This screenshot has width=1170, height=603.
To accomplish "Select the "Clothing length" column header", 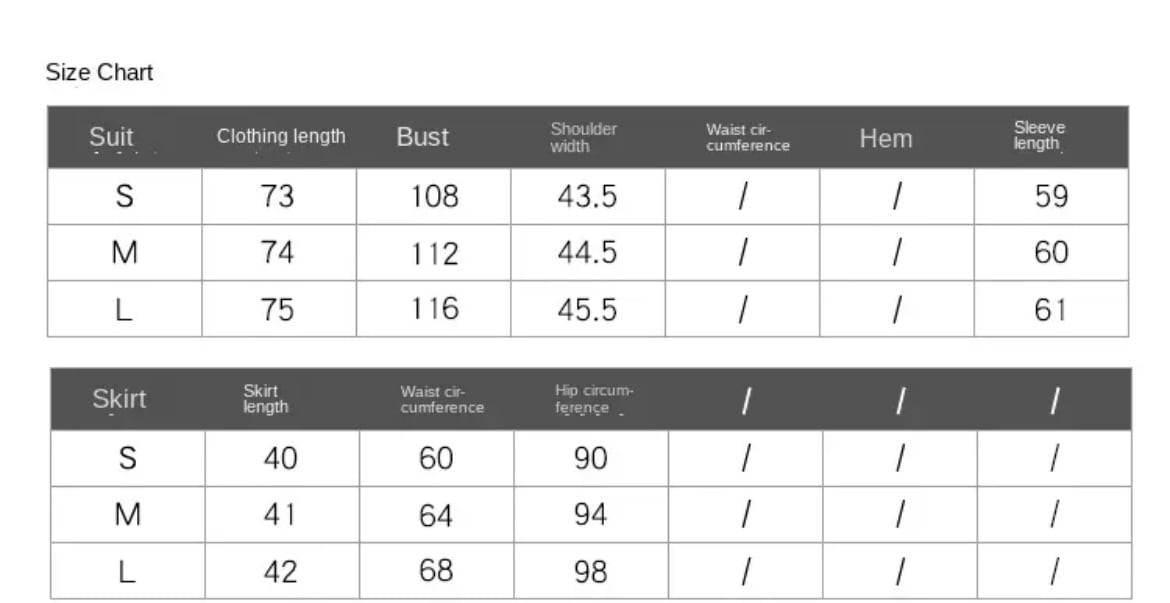I will coord(281,136).
